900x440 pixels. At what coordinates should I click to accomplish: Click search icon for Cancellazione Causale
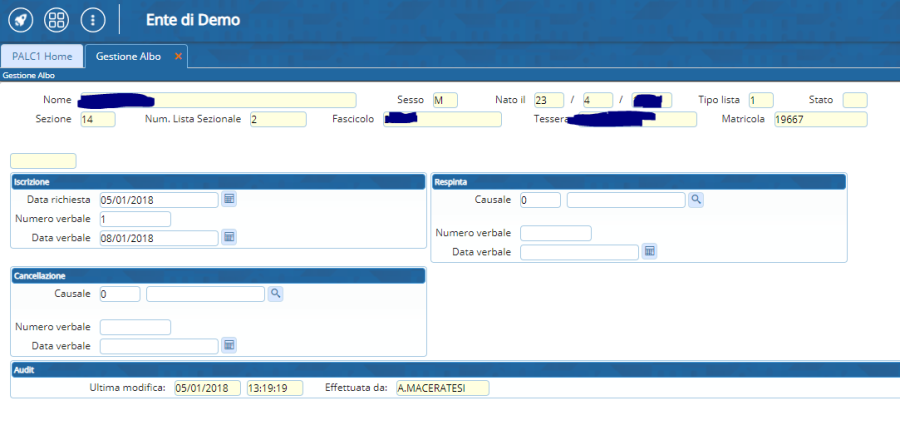point(275,293)
